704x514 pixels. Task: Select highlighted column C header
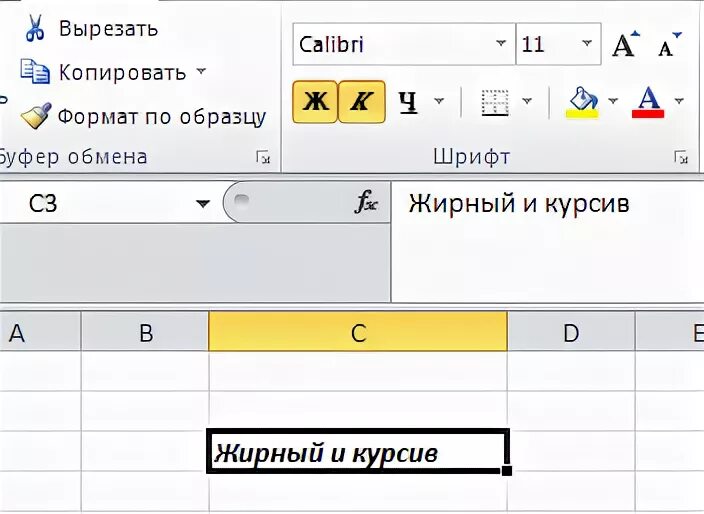pos(358,333)
